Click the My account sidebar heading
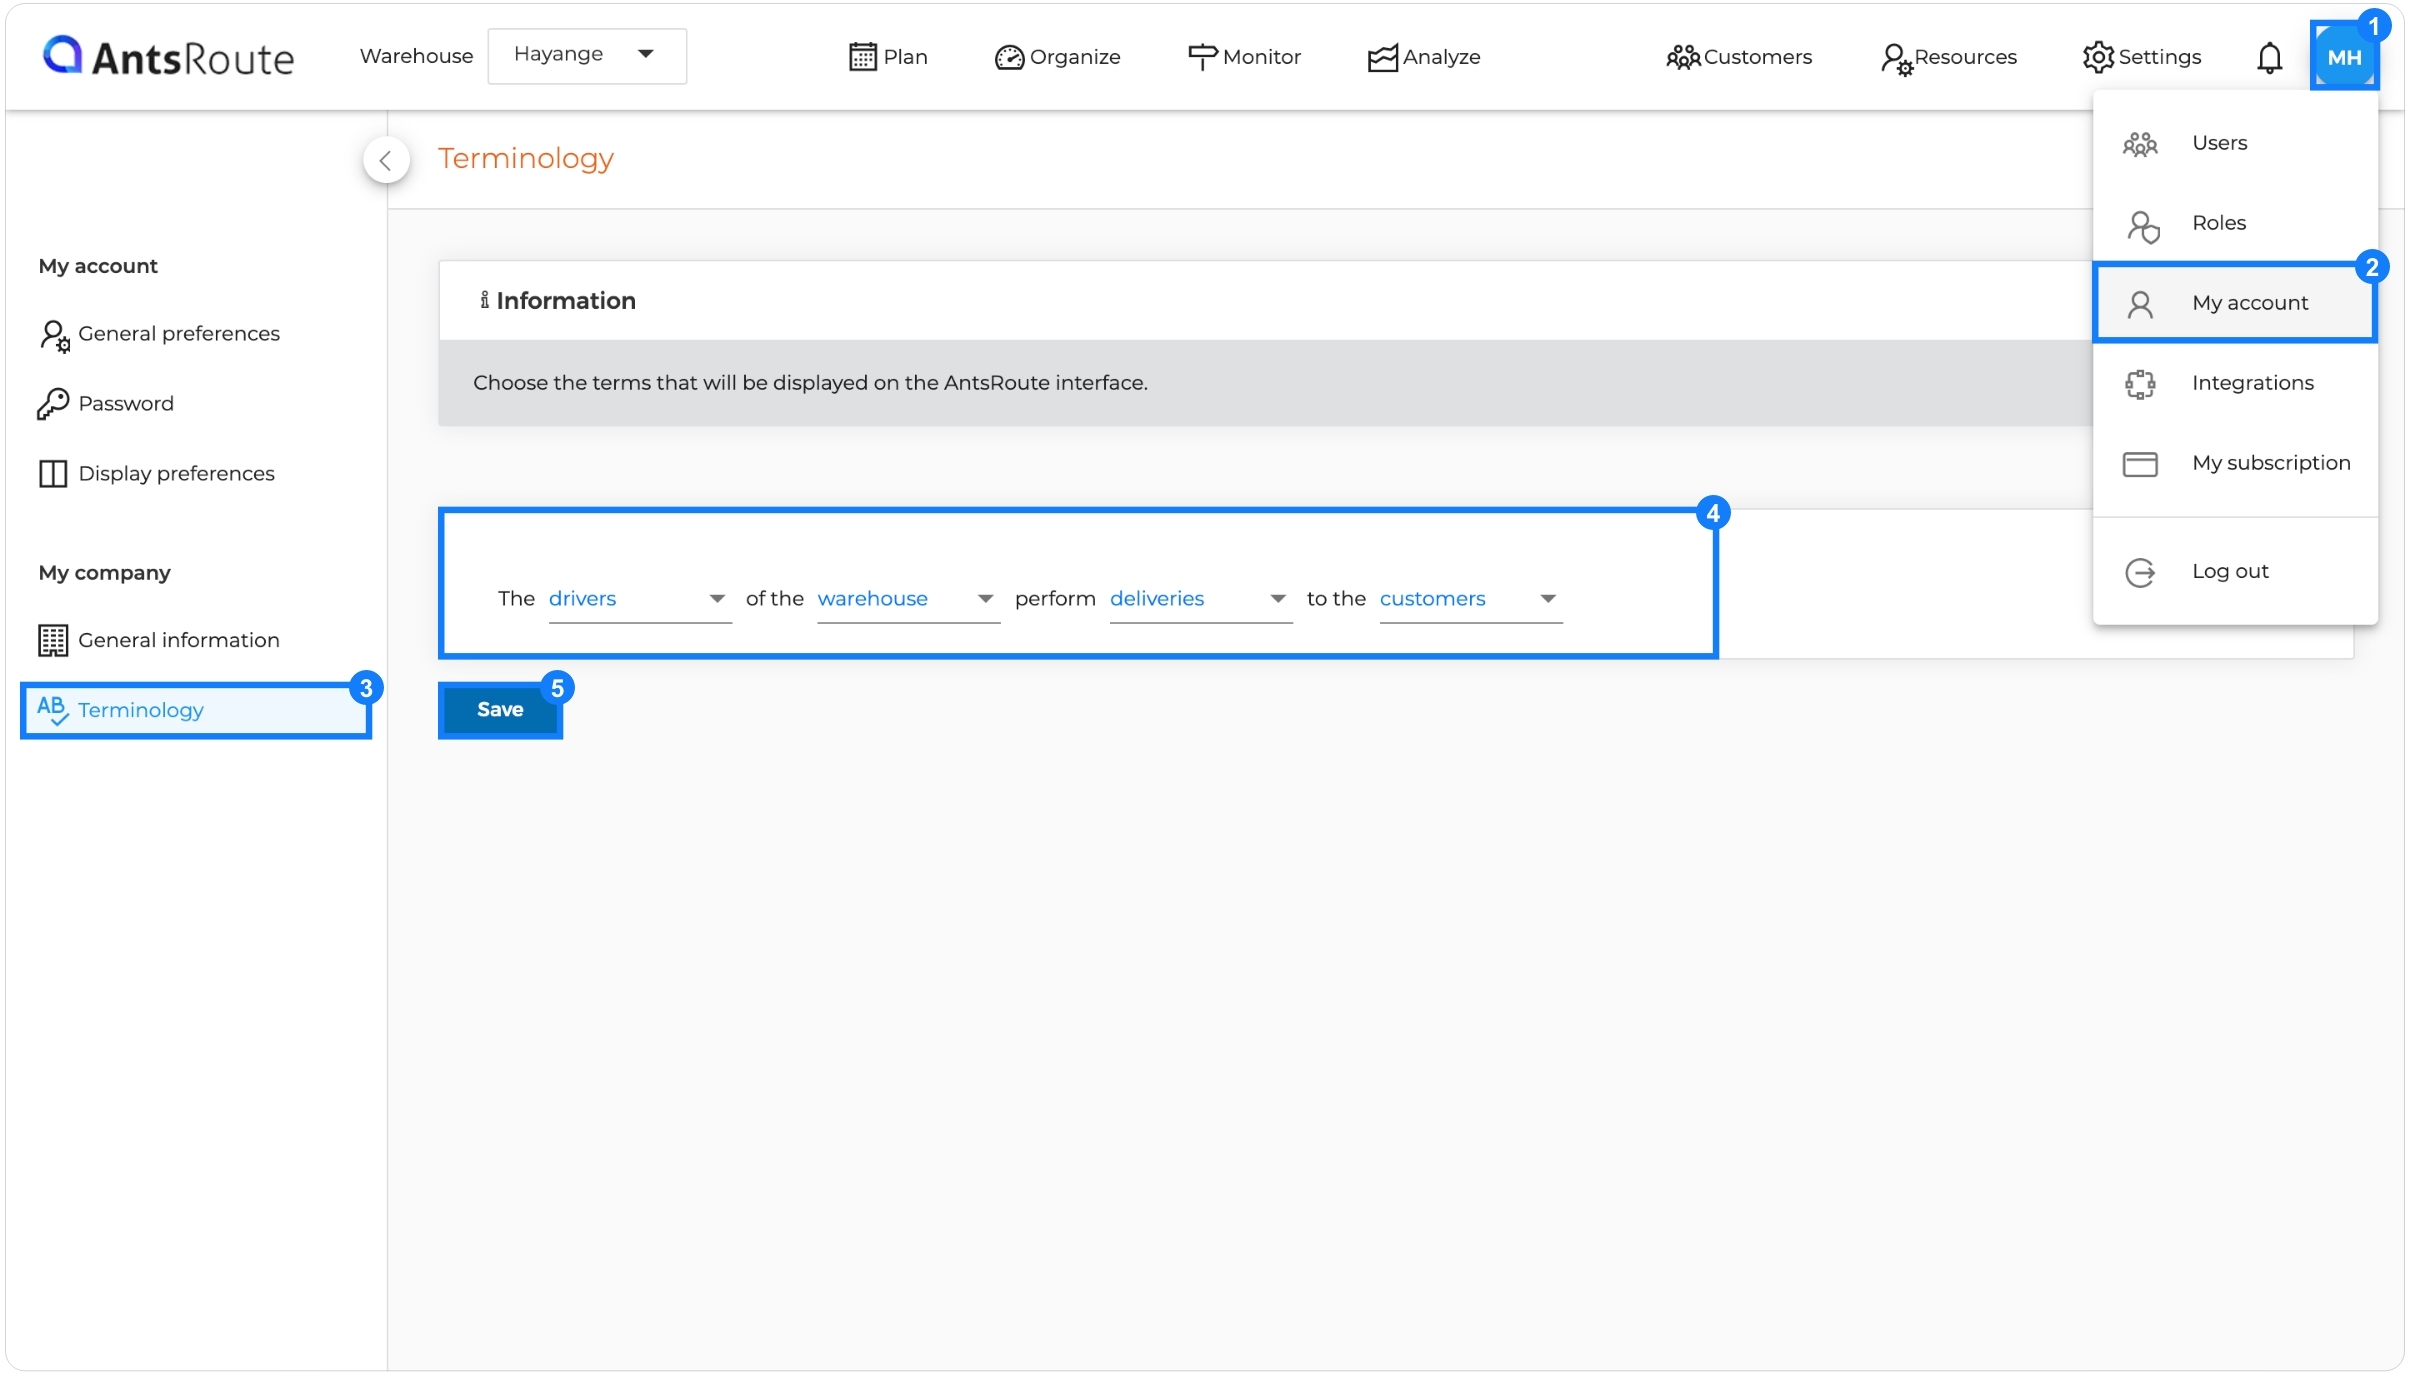The image size is (2409, 1374). [98, 266]
